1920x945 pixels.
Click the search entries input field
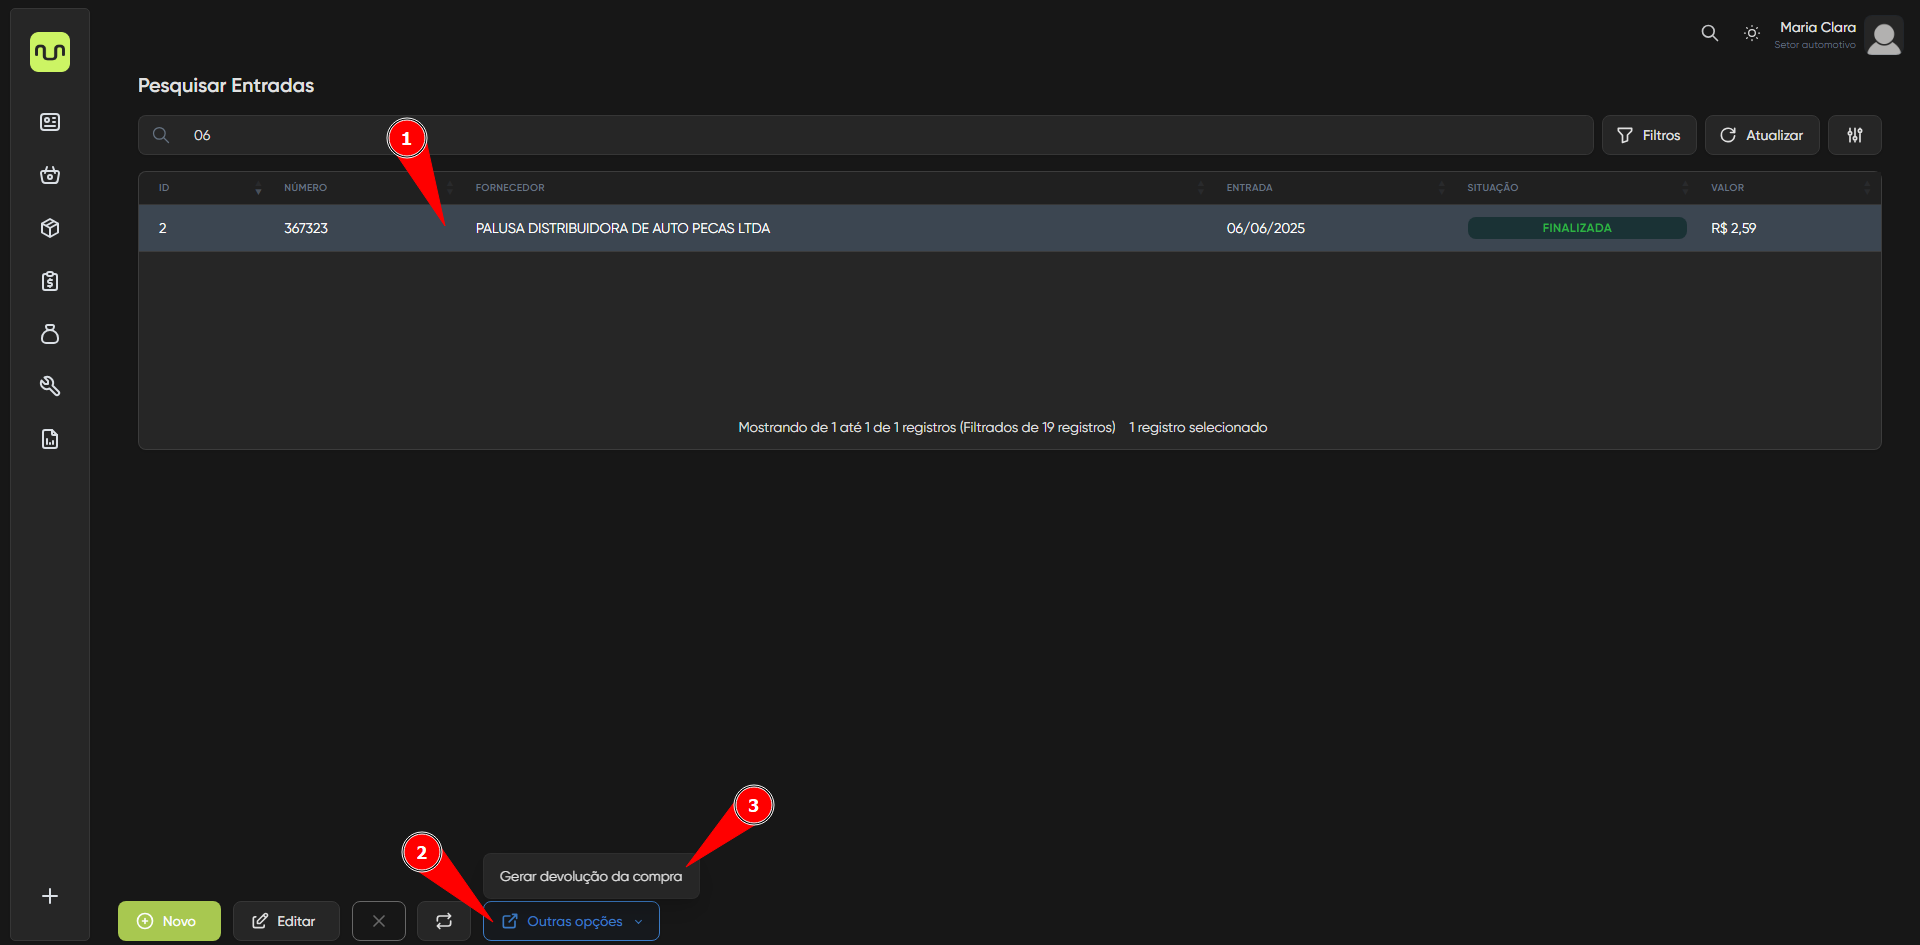click(x=860, y=135)
